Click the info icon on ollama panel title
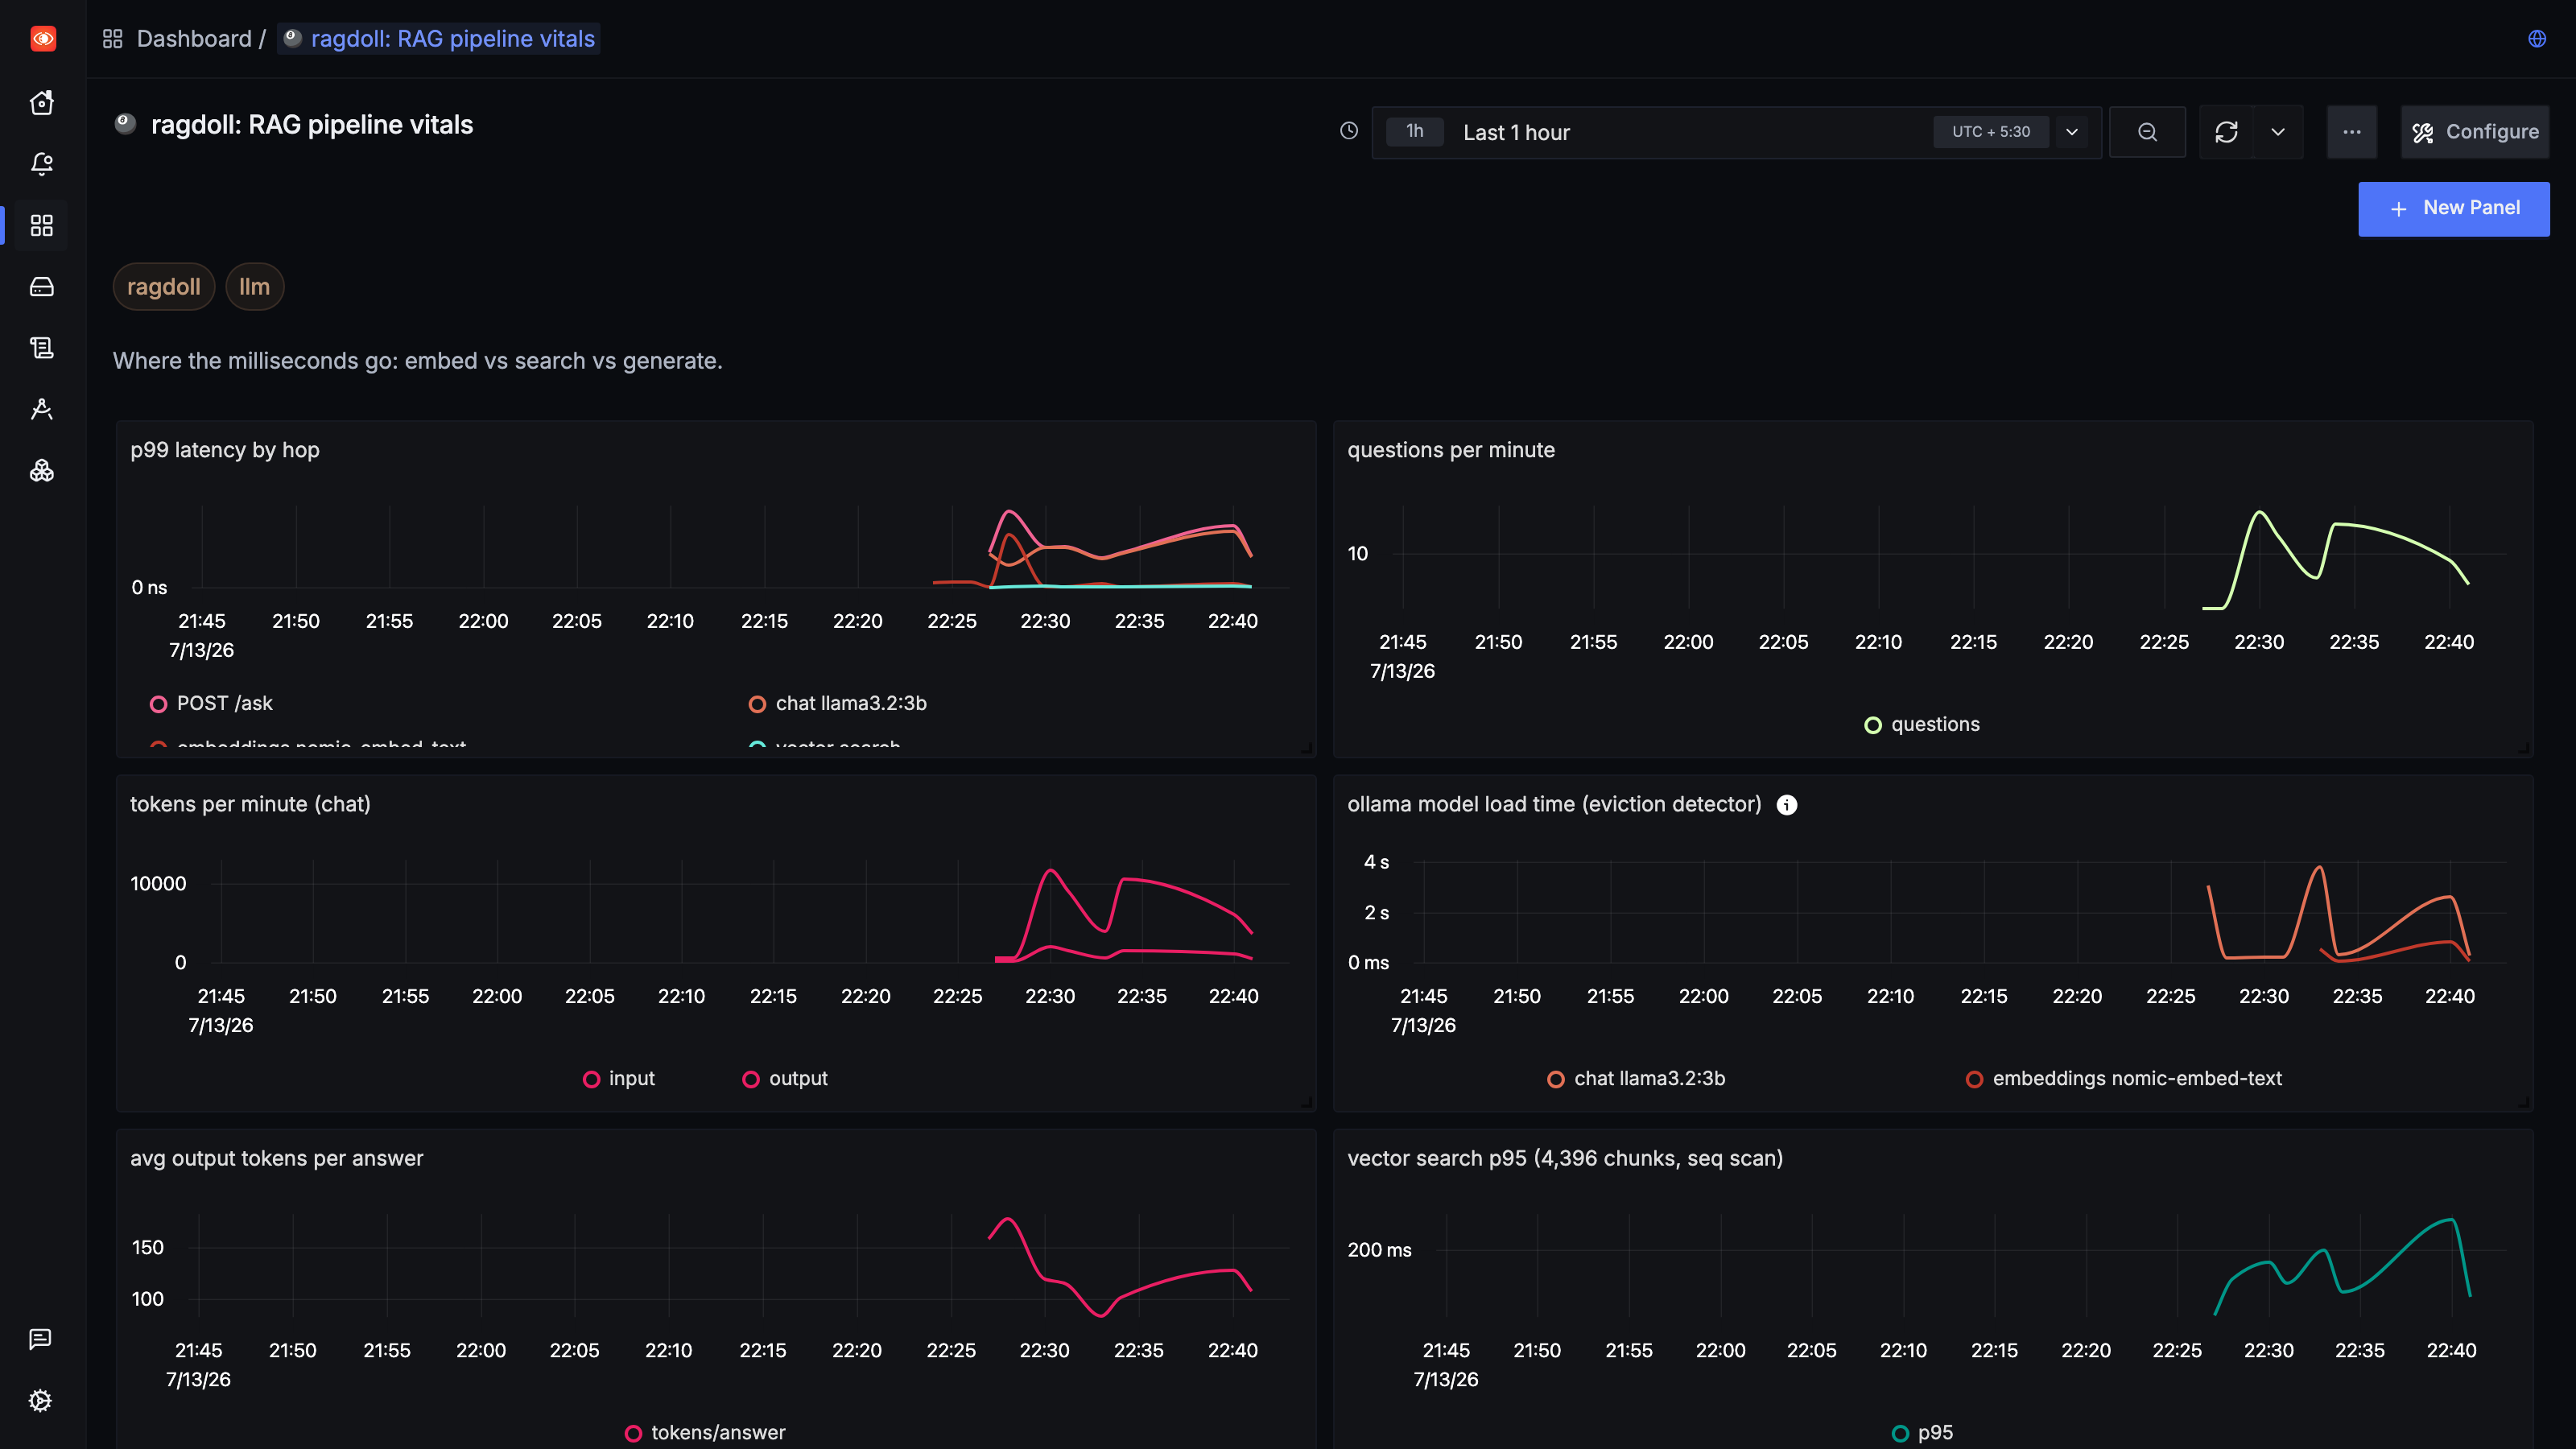 (1787, 805)
